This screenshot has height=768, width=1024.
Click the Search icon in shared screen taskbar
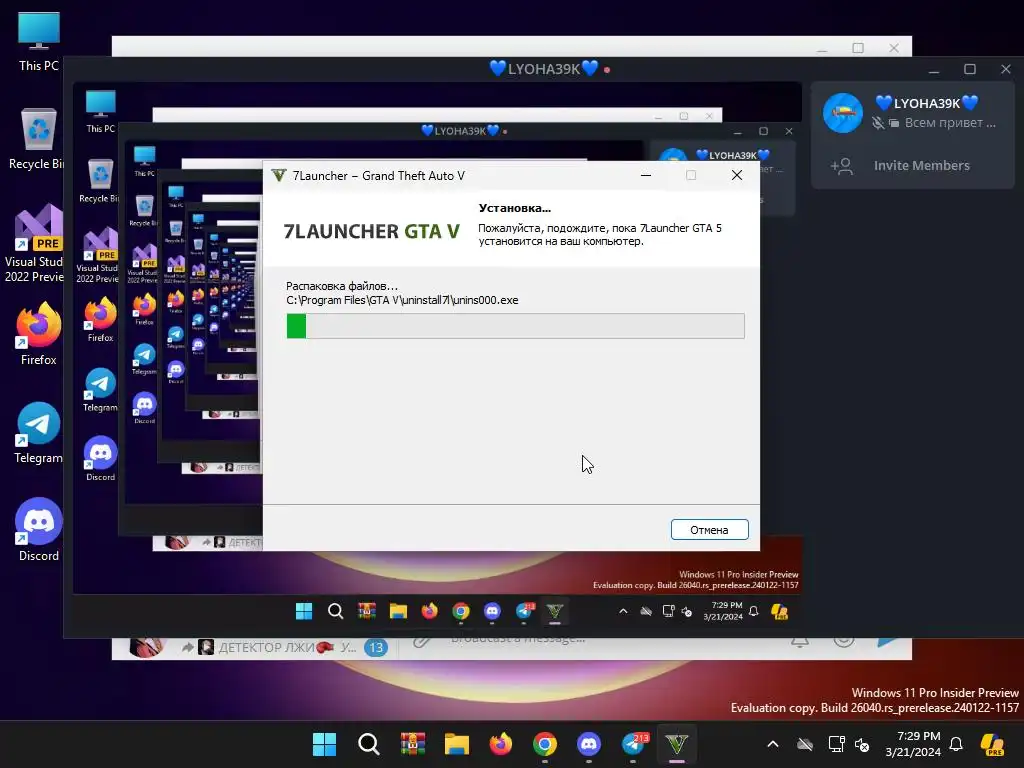coord(336,611)
